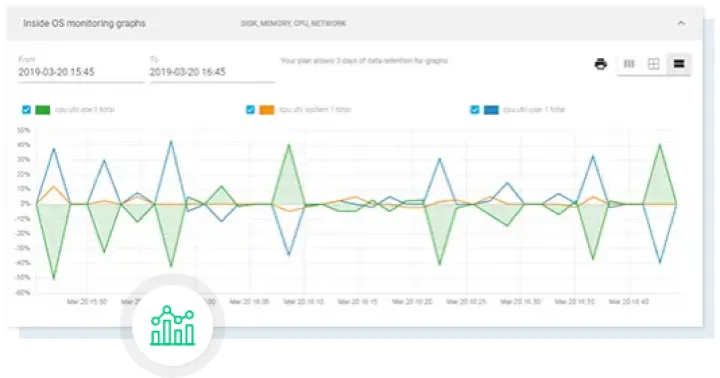The image size is (720, 378).
Task: Collapse the Inside OS monitoring graphs panel
Action: coord(681,23)
